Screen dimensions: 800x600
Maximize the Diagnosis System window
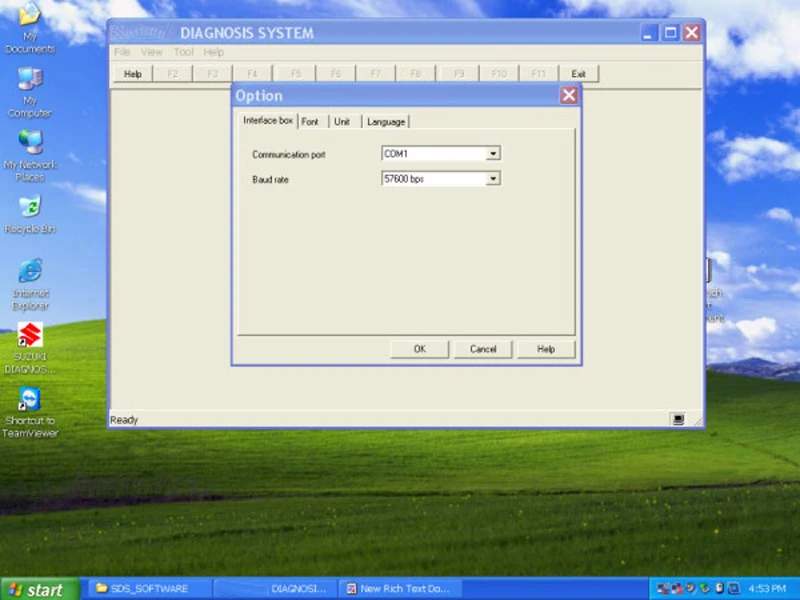coord(670,33)
